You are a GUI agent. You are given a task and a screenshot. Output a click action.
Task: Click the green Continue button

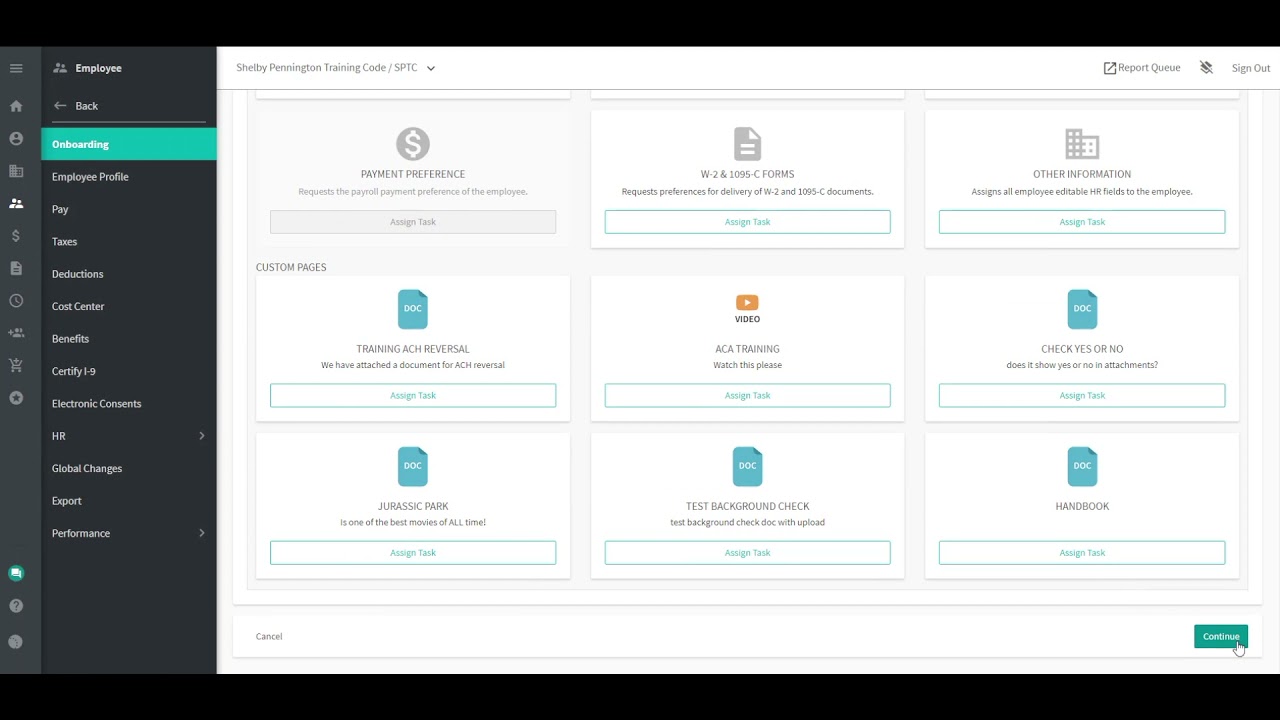pos(1221,636)
